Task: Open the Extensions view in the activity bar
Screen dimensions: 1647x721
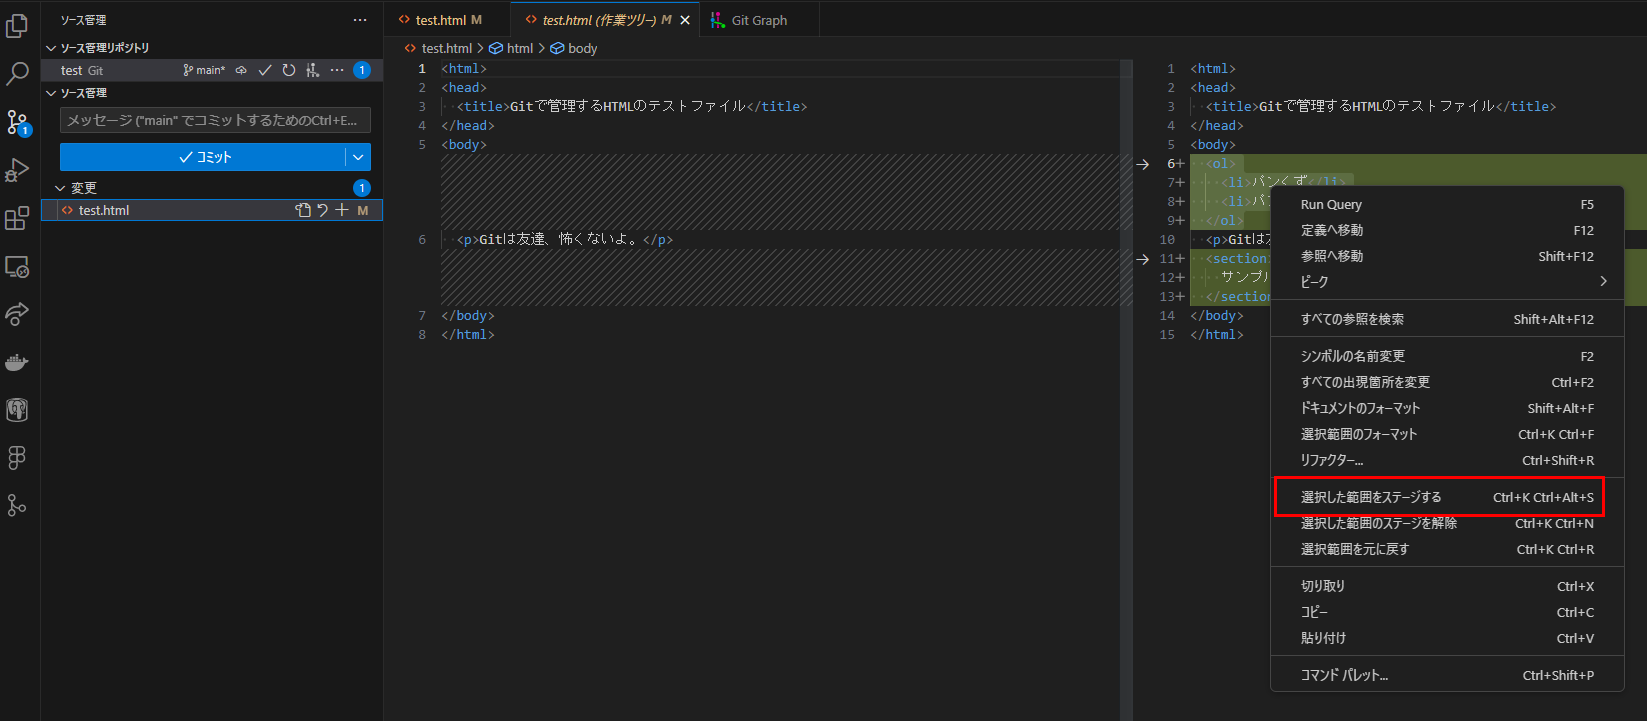Action: click(17, 218)
